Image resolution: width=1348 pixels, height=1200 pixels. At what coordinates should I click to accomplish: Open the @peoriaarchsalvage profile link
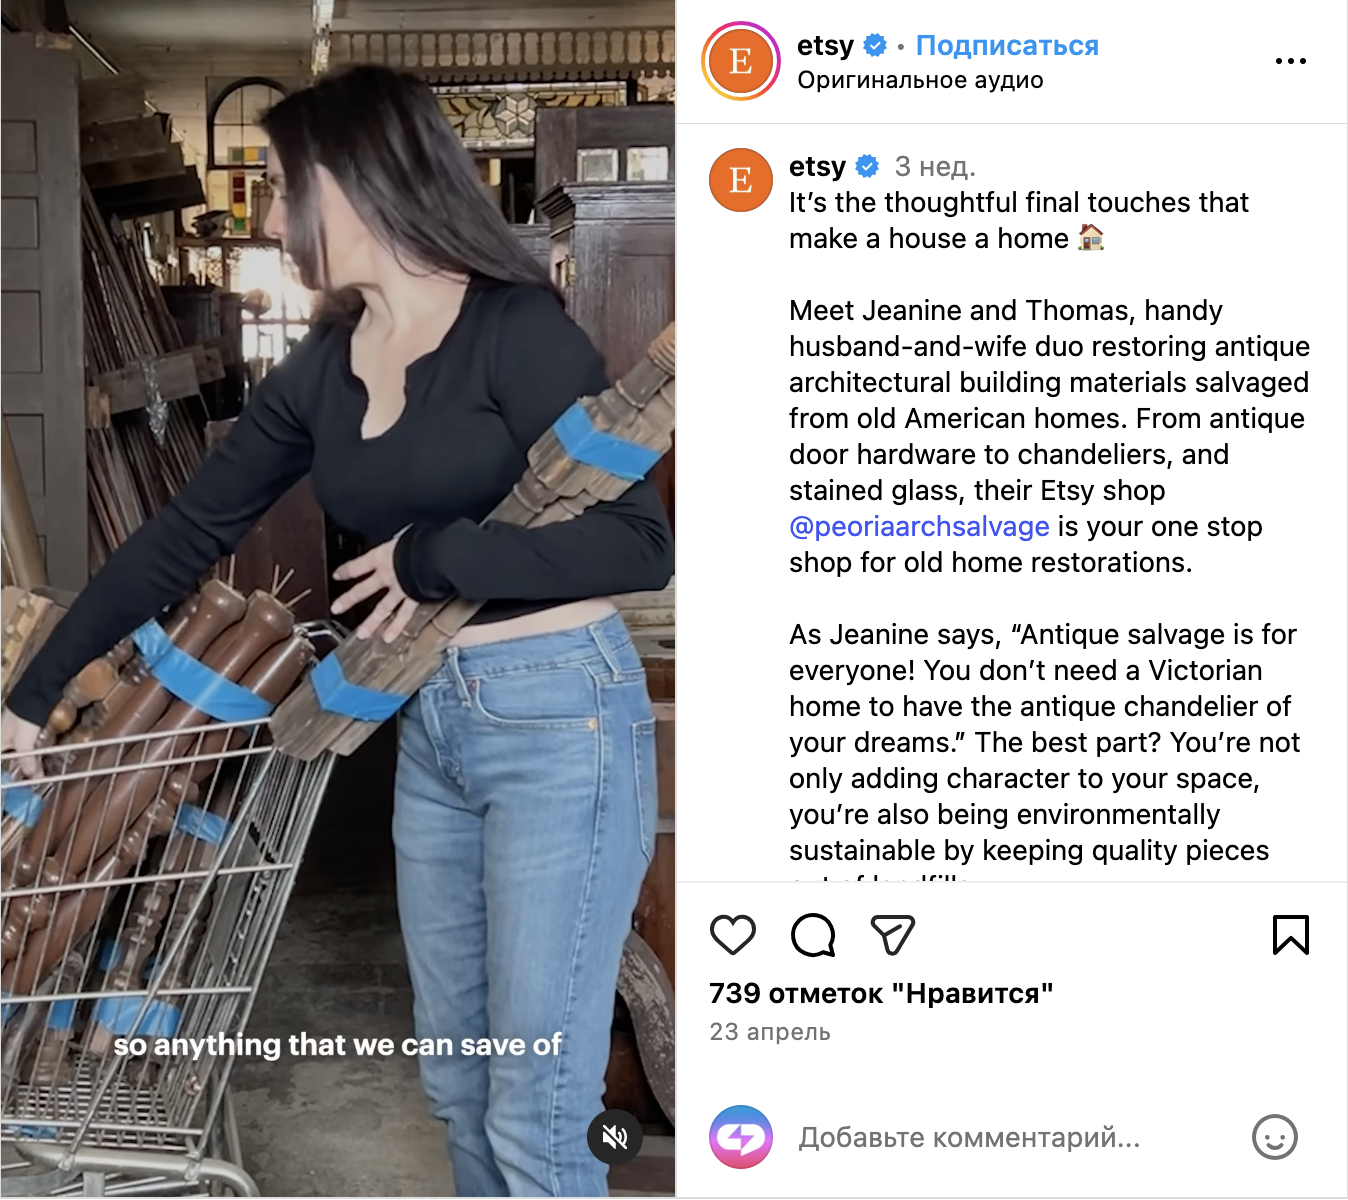tap(919, 526)
